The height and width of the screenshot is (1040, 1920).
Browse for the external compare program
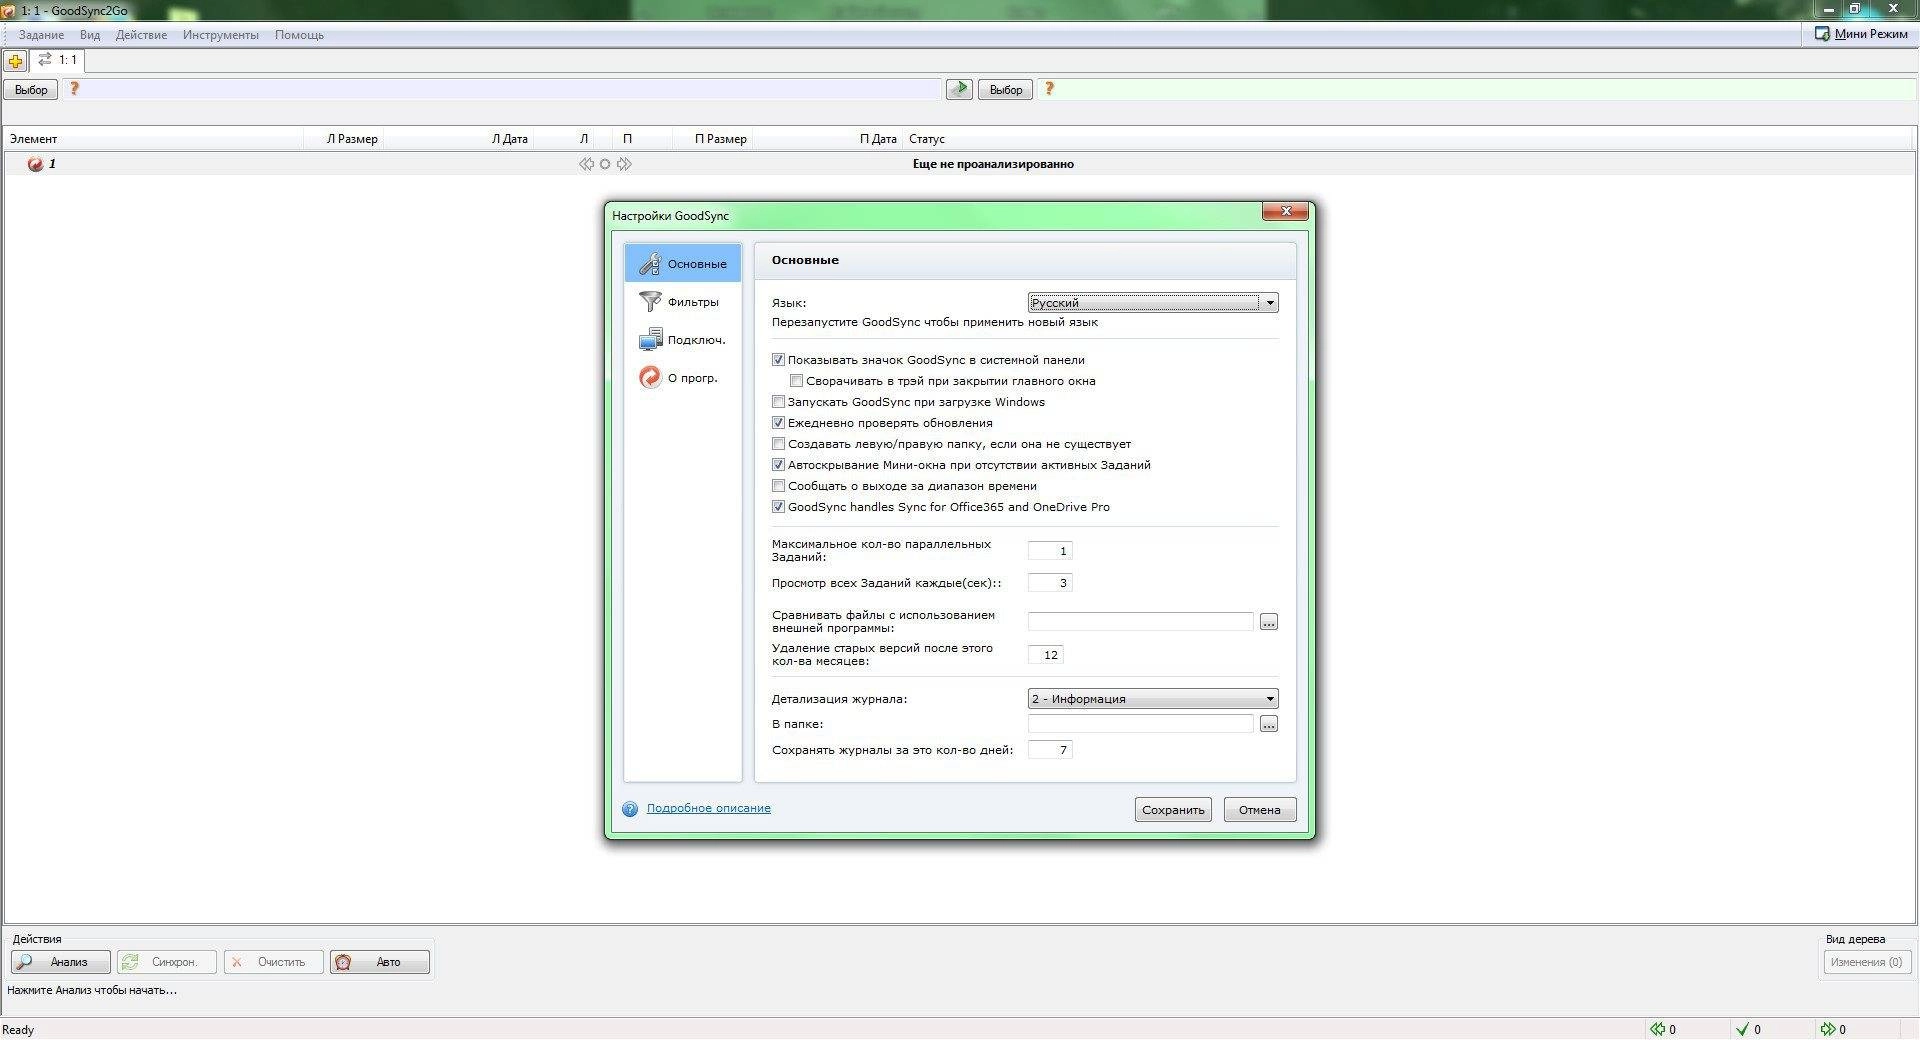pos(1269,622)
